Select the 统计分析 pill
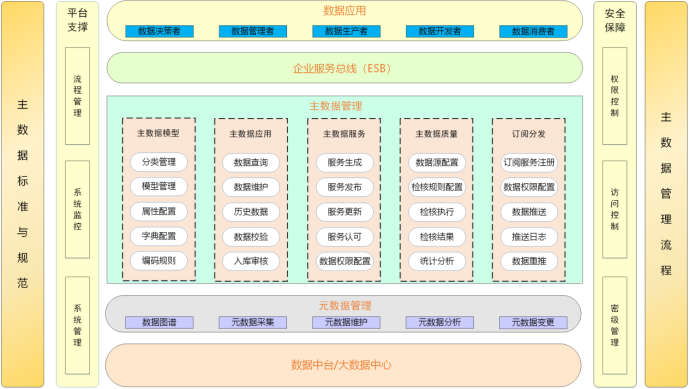690x389 pixels. pos(437,261)
